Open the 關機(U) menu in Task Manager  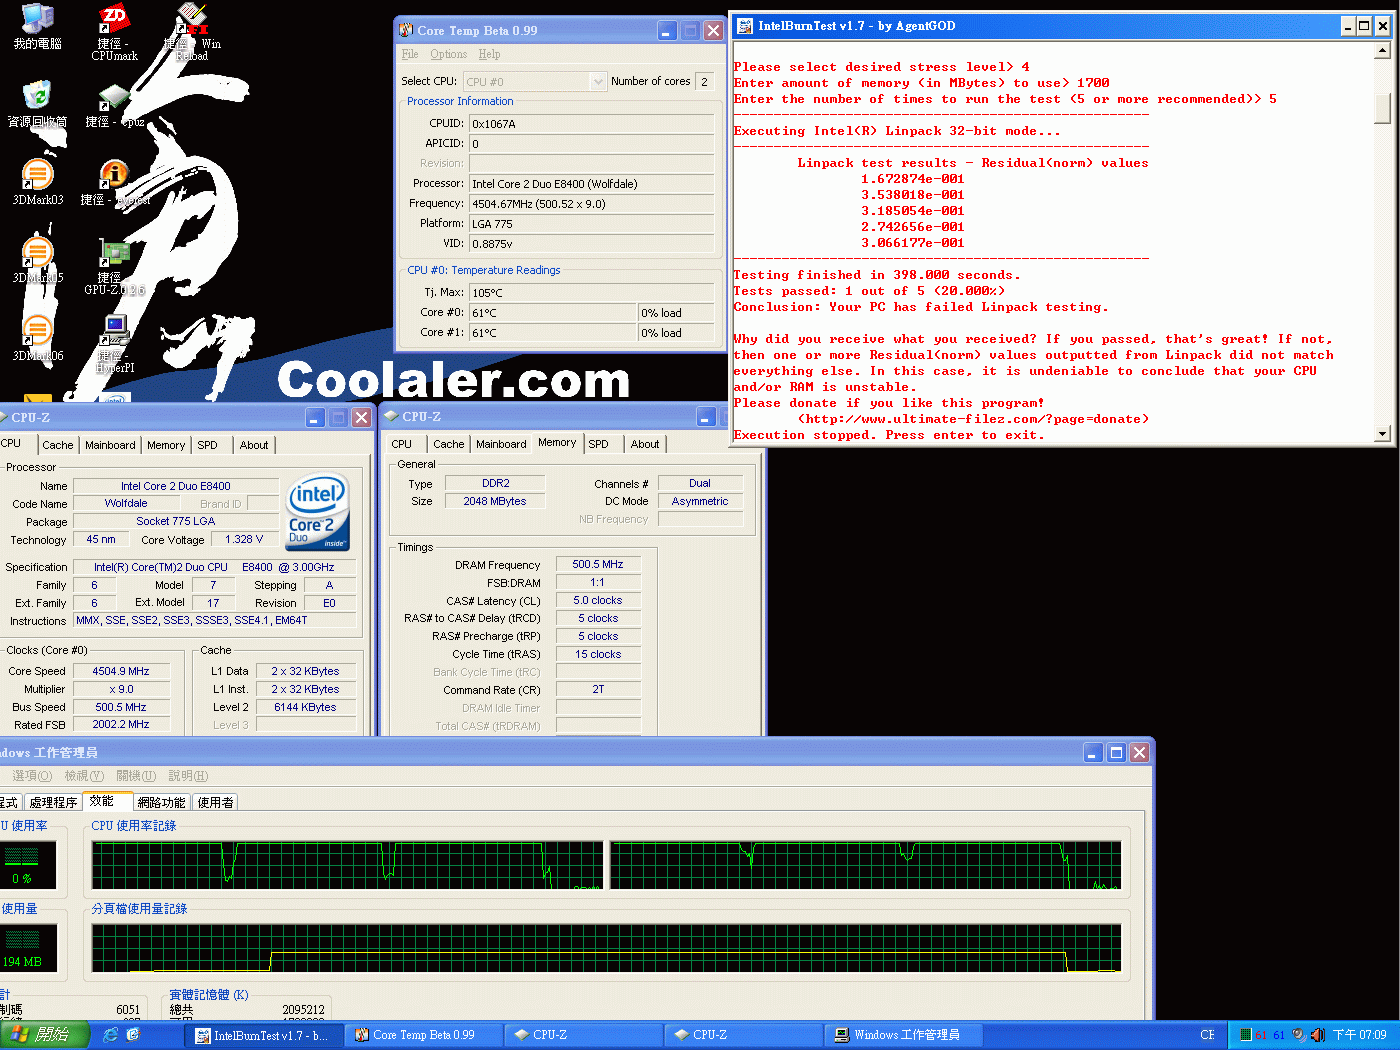136,776
